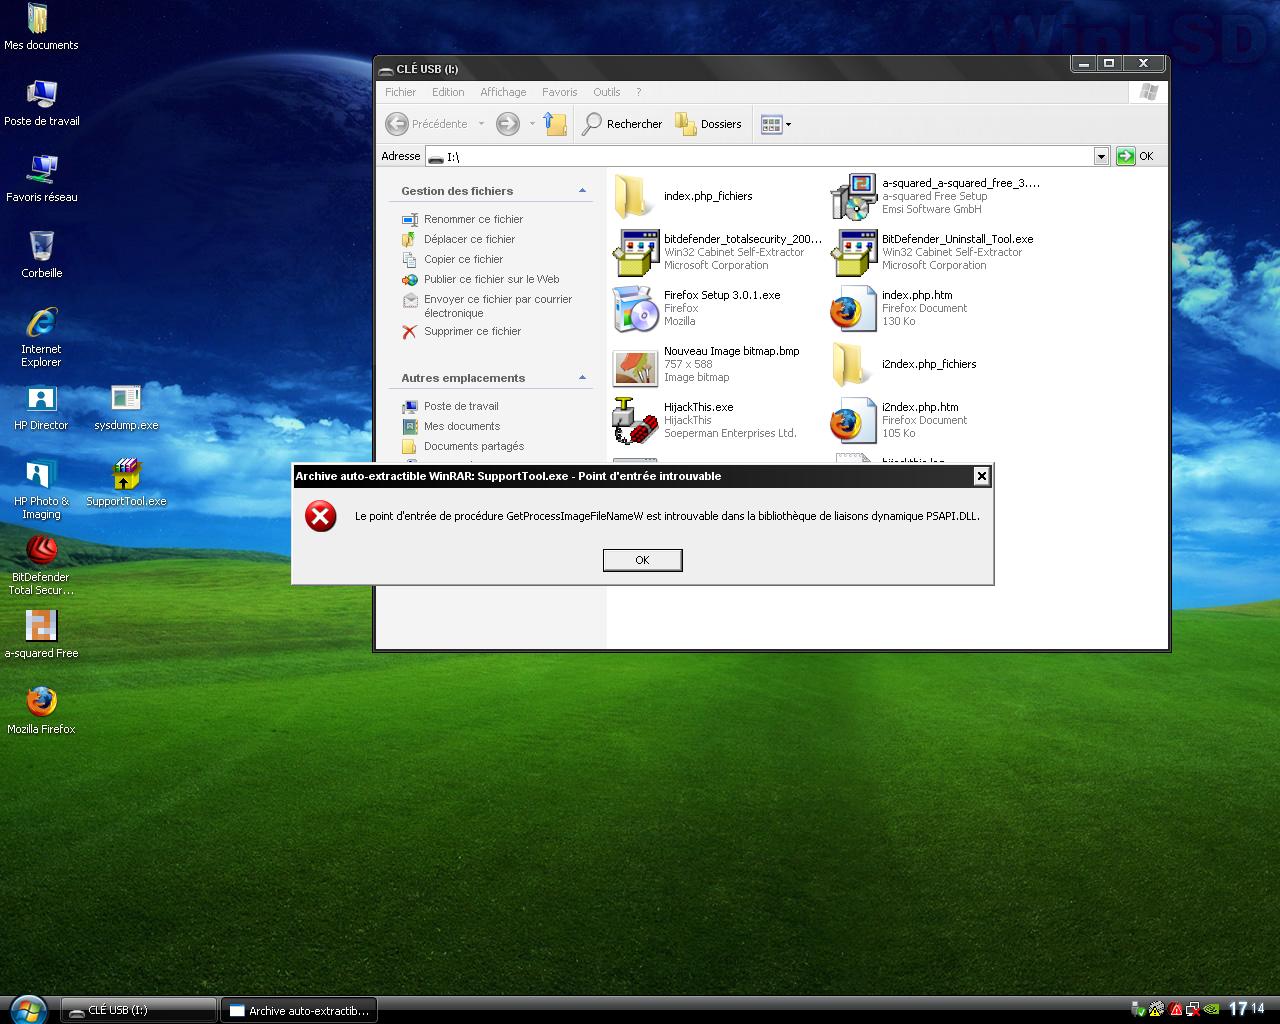The image size is (1280, 1024).
Task: Select HijackThis.exe file
Action: pos(705,420)
